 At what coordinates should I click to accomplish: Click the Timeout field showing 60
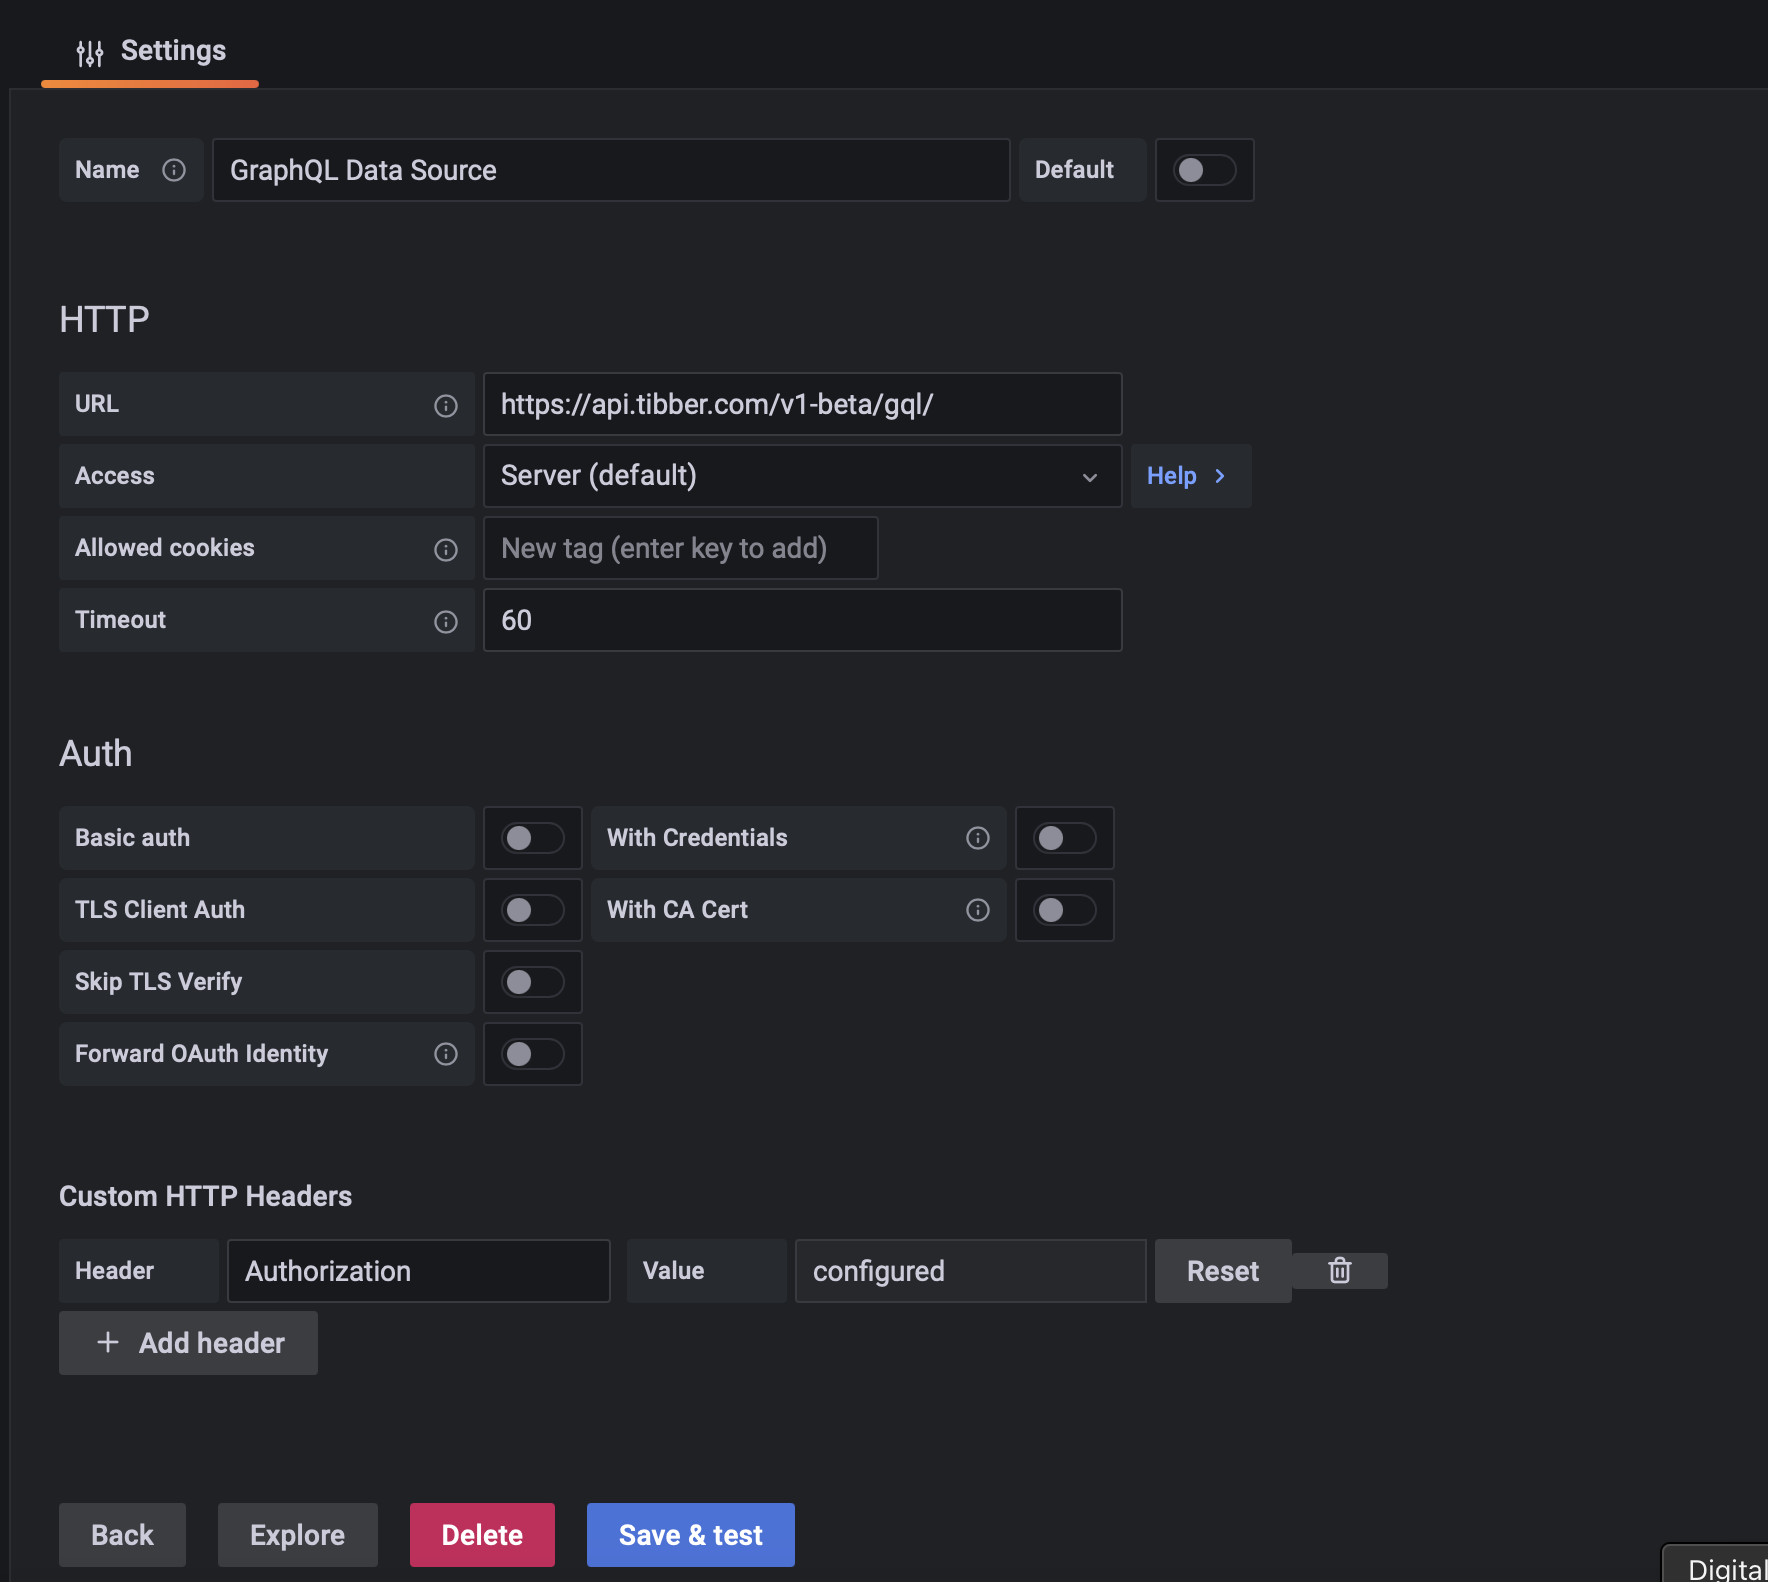coord(802,620)
